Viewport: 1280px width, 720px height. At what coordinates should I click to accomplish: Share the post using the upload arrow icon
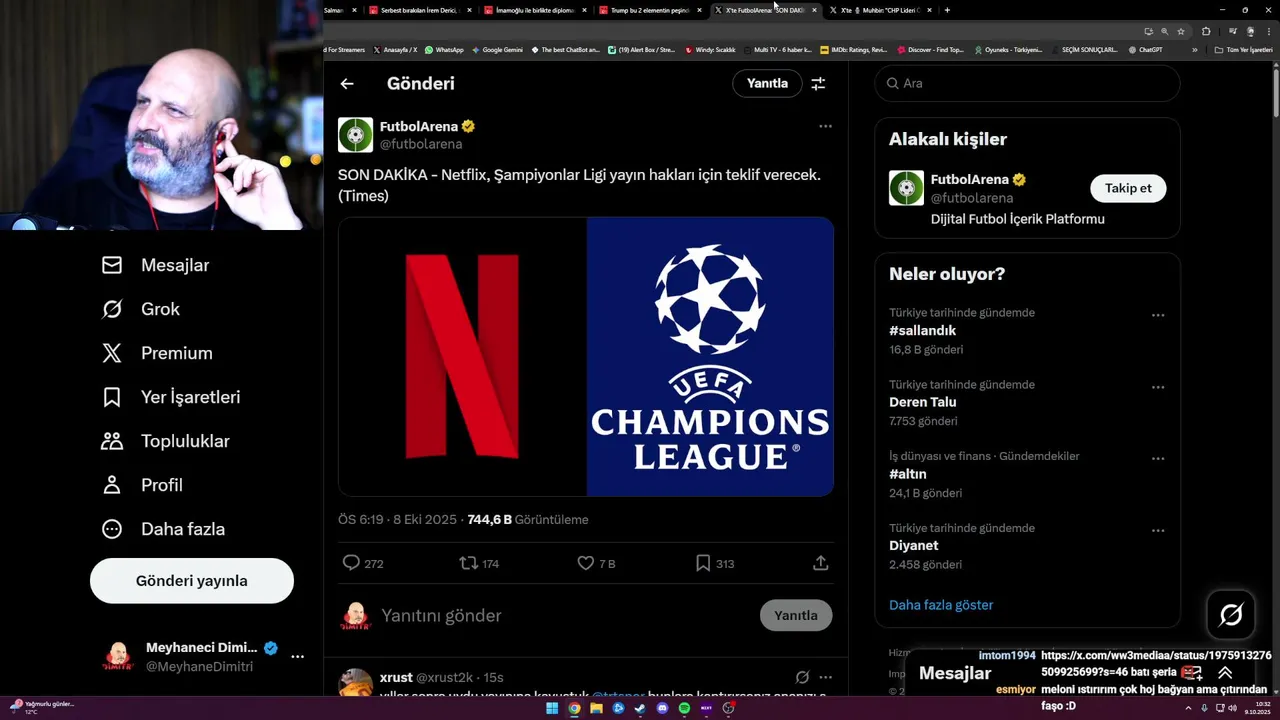(820, 563)
